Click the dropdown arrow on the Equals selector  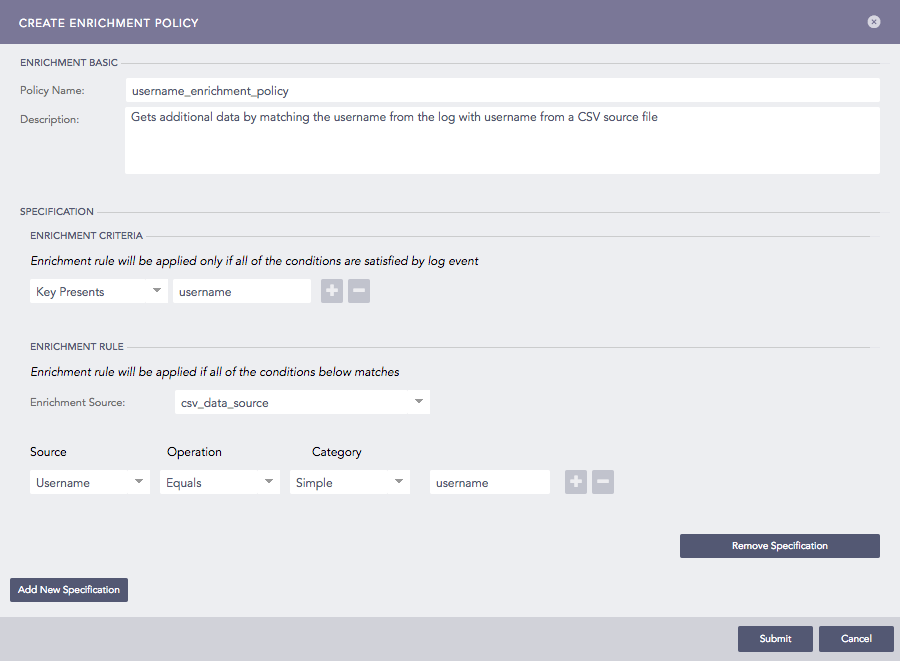(x=268, y=482)
